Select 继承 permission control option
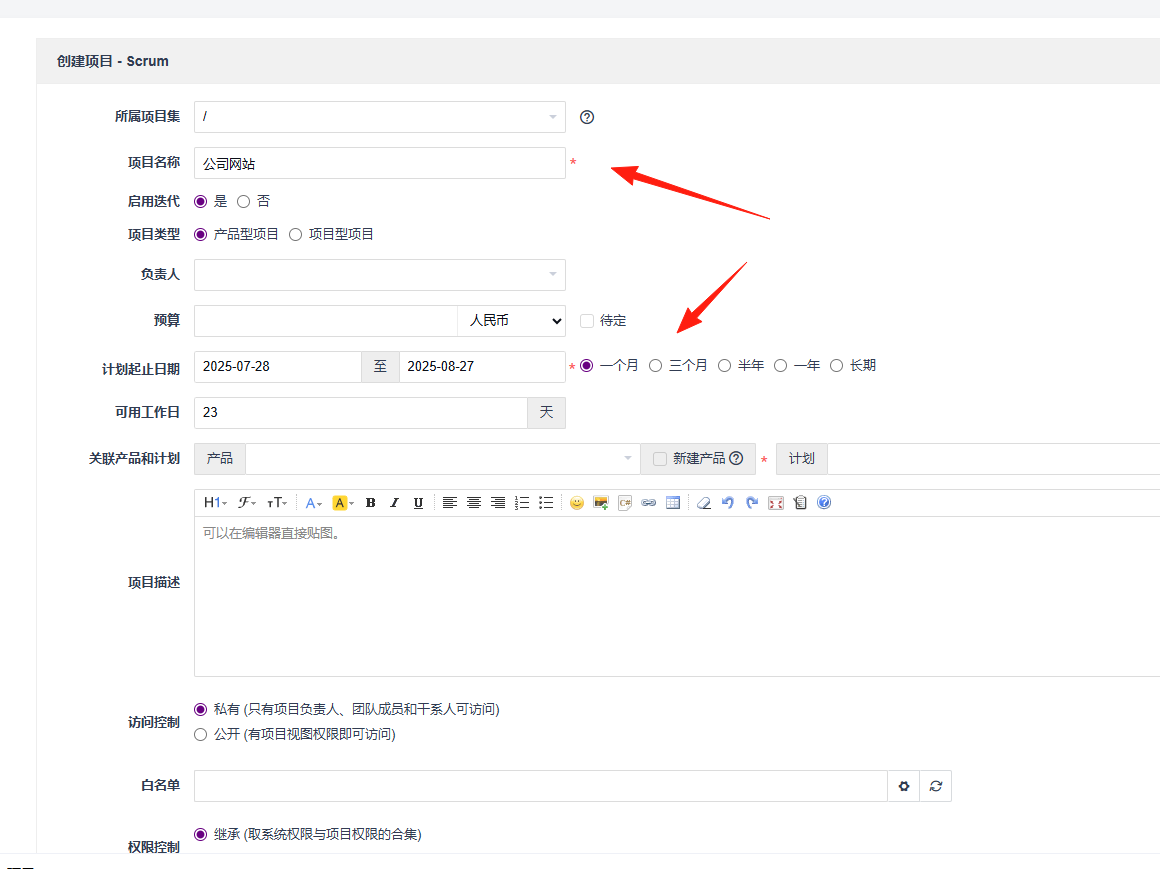Viewport: 1160px width, 869px height. tap(200, 834)
